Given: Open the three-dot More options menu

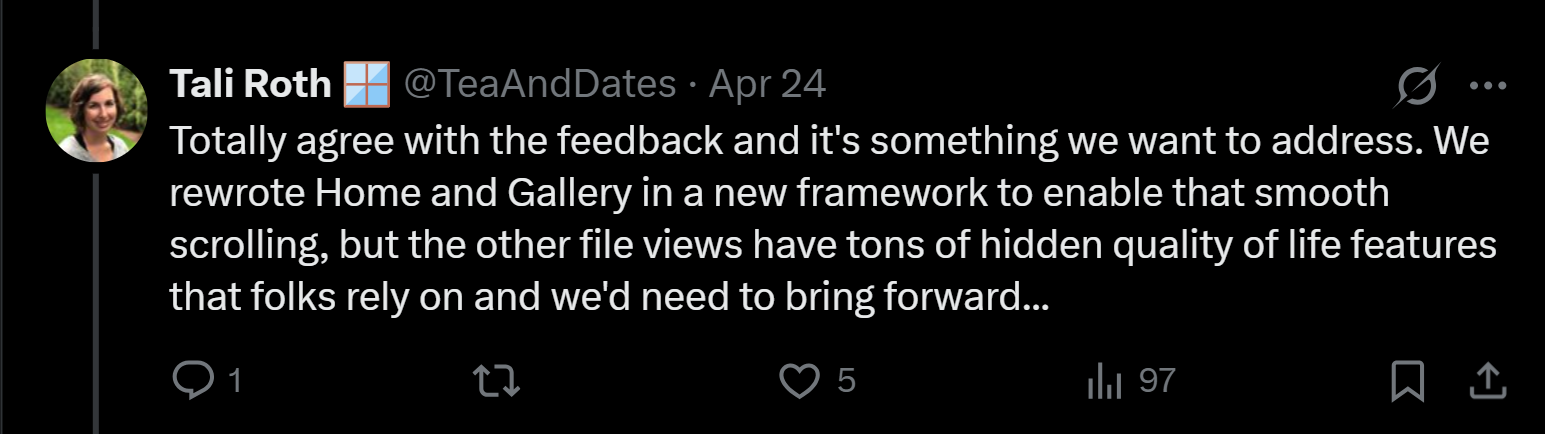Looking at the screenshot, I should tap(1487, 86).
